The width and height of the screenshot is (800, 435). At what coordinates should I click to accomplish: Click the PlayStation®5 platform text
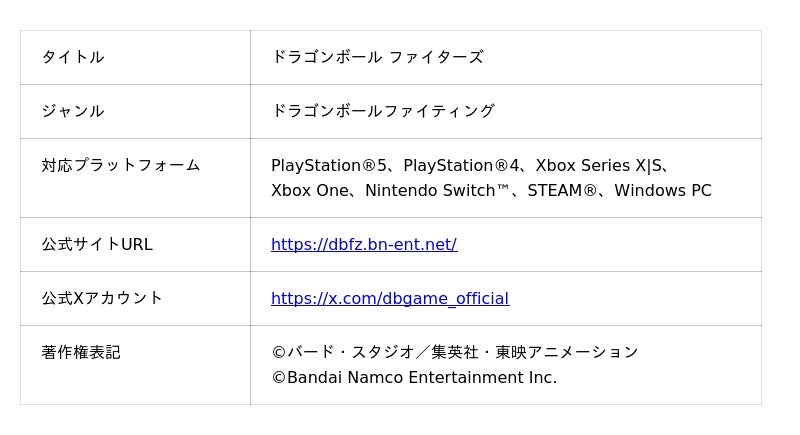click(x=329, y=165)
